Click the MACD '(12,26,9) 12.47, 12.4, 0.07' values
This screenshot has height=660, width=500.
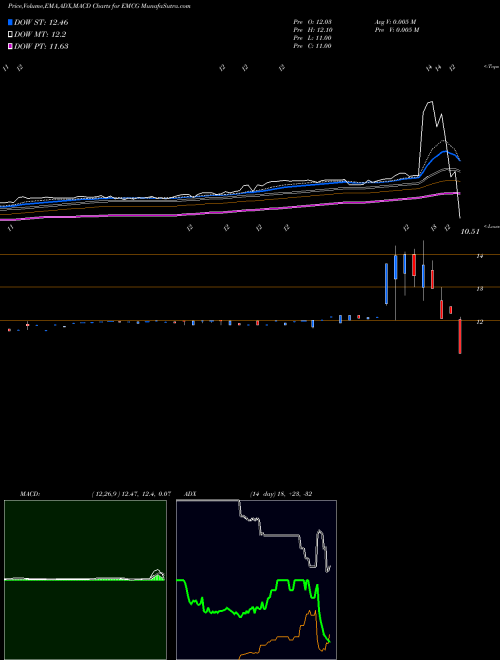[x=131, y=494]
